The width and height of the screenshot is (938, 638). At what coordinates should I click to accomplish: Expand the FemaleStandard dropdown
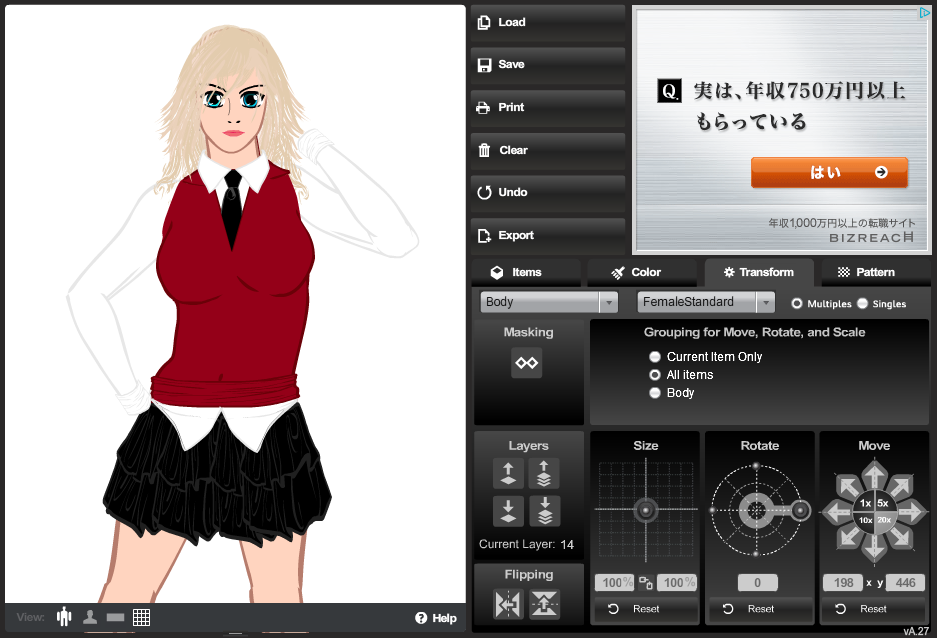706,302
